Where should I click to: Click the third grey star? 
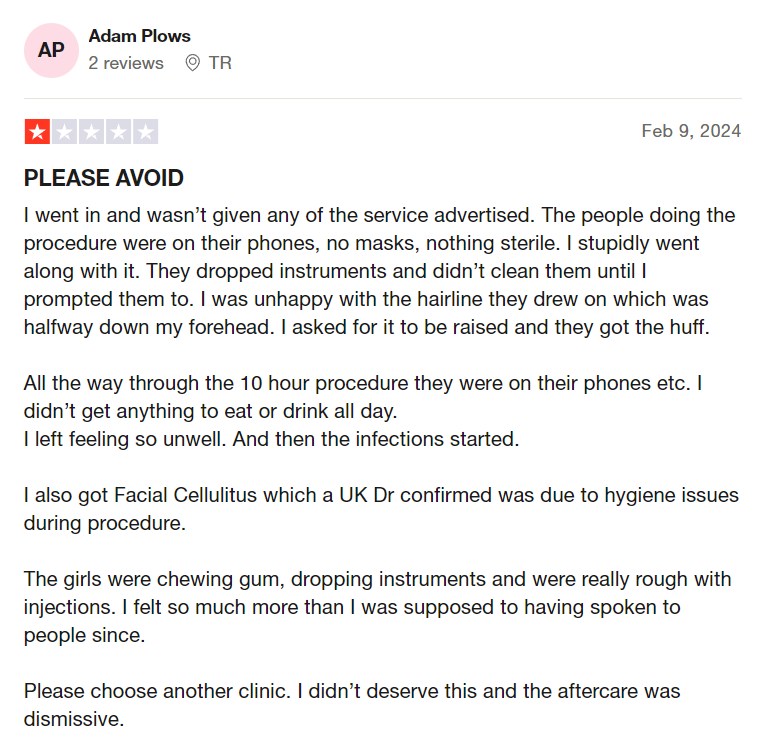click(91, 132)
